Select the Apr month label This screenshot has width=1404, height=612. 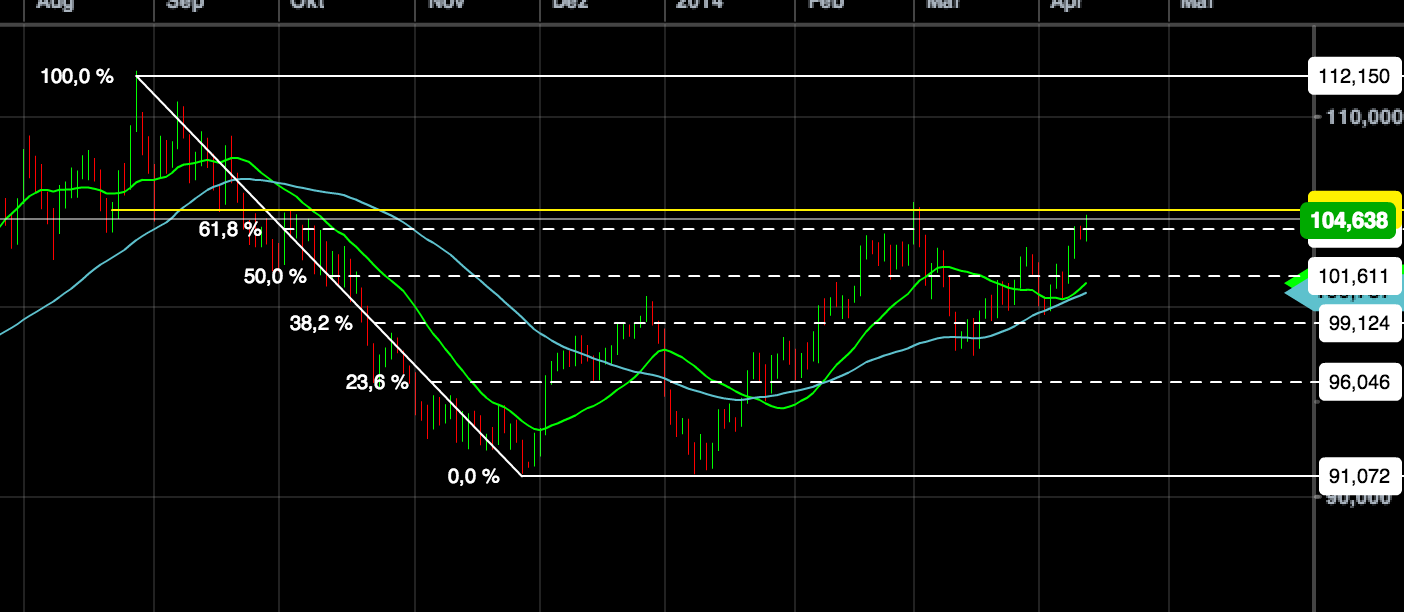point(1067,5)
